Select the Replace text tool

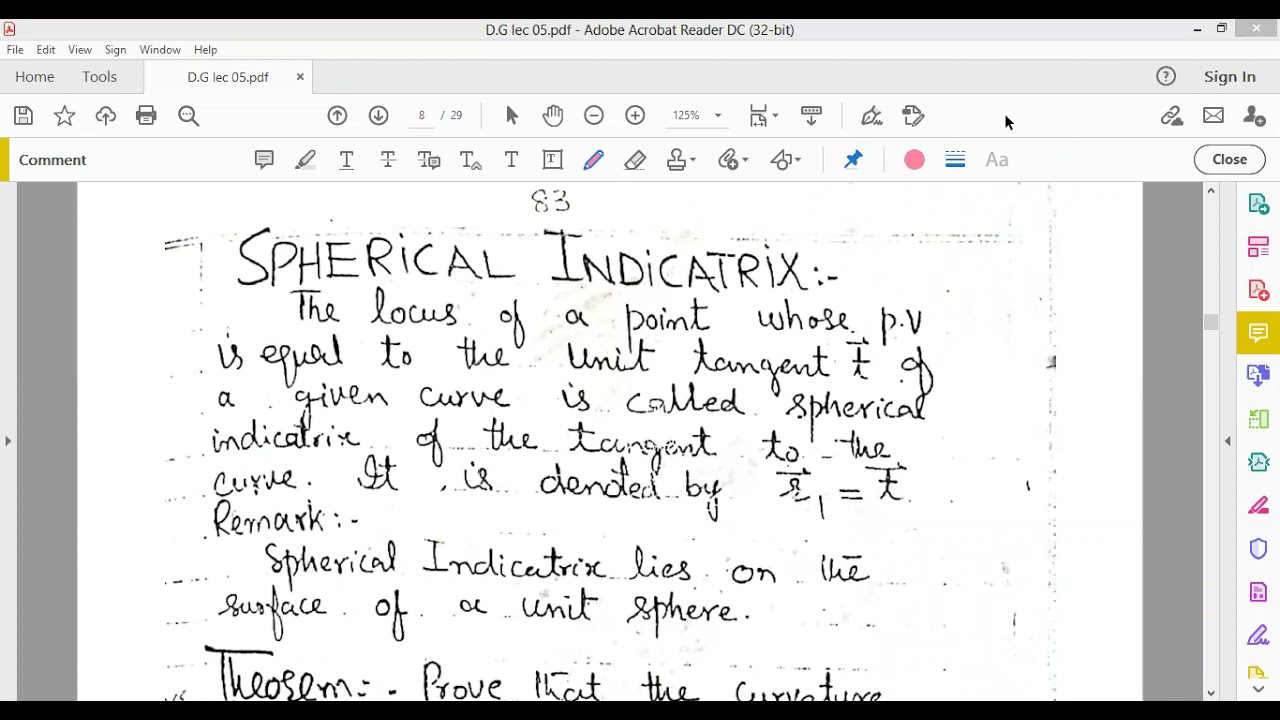429,160
